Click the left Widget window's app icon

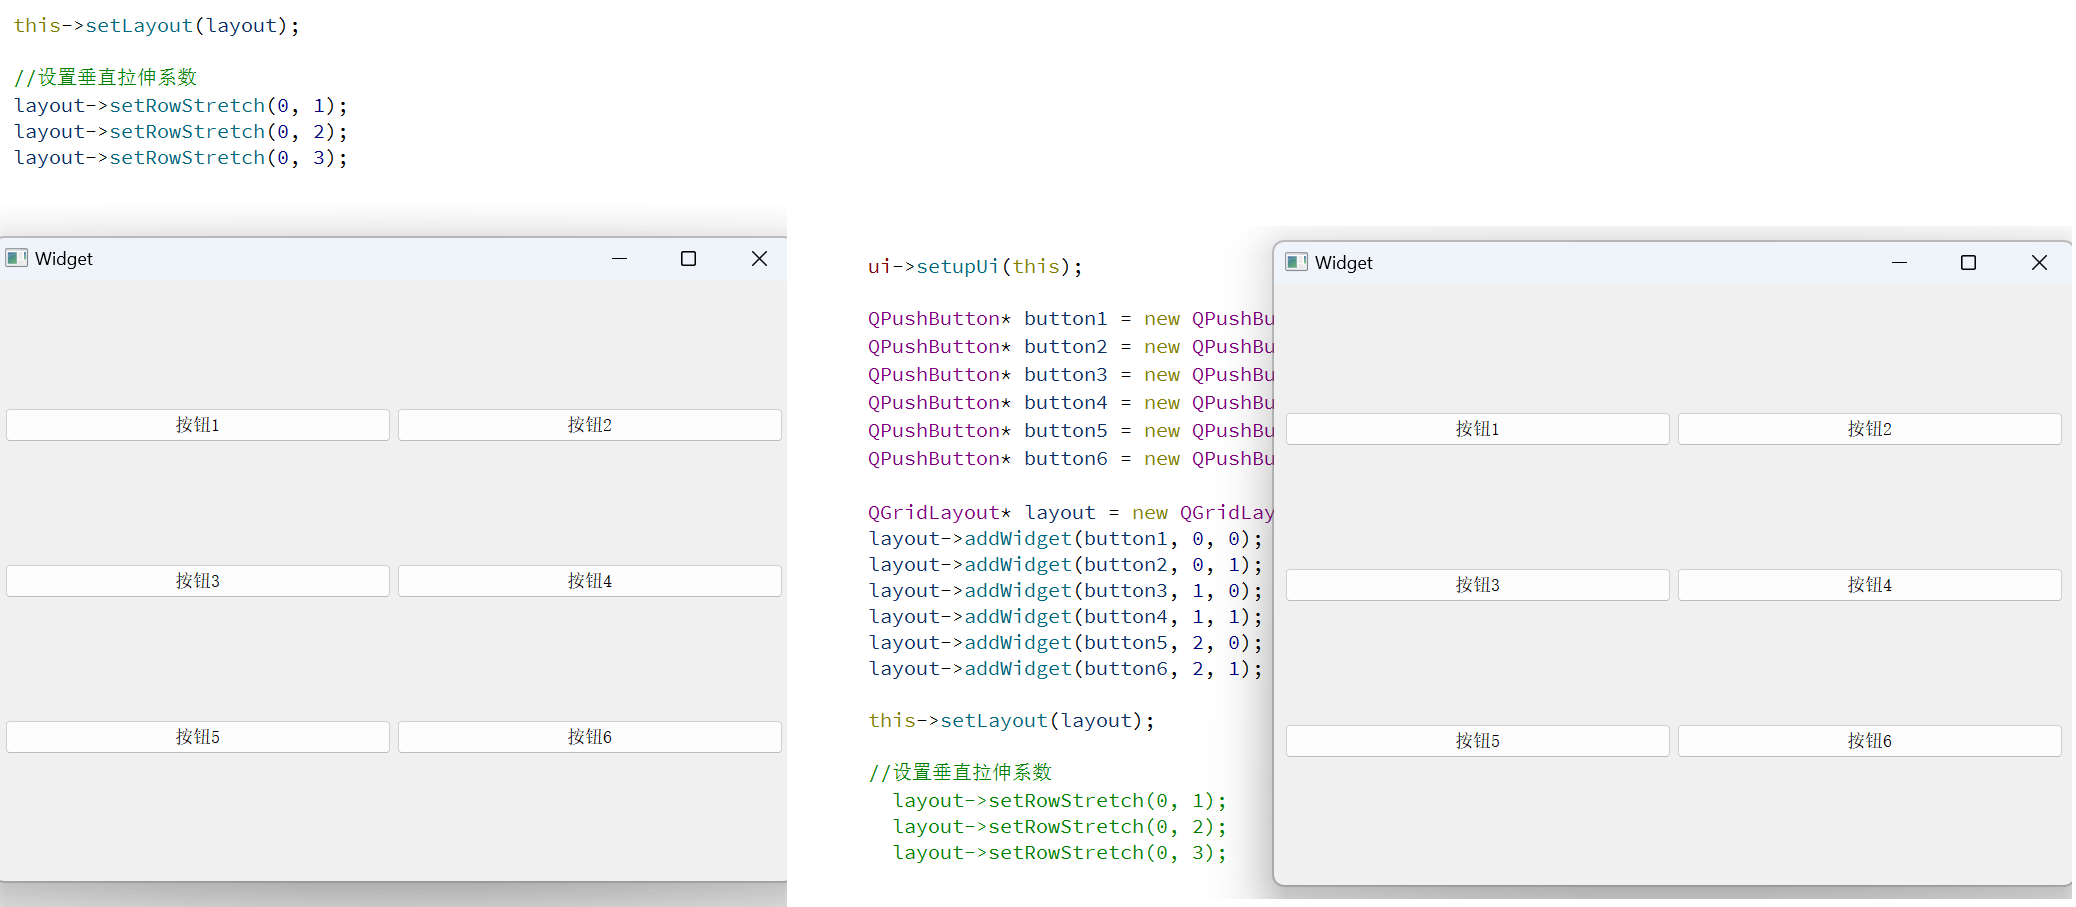click(16, 258)
